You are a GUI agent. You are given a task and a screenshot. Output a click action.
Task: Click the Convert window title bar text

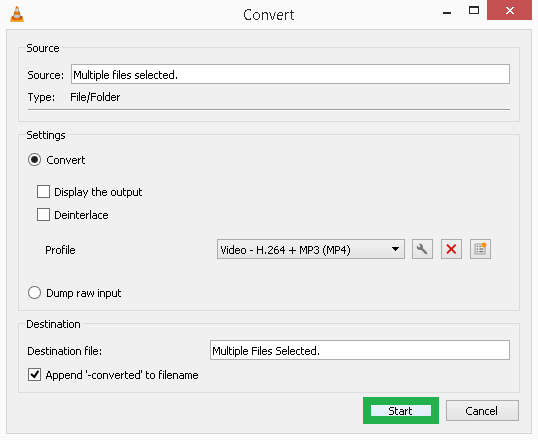click(x=269, y=15)
